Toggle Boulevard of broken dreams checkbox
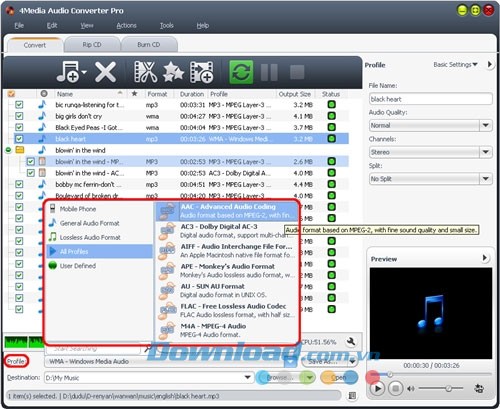The image size is (500, 409). tap(19, 196)
